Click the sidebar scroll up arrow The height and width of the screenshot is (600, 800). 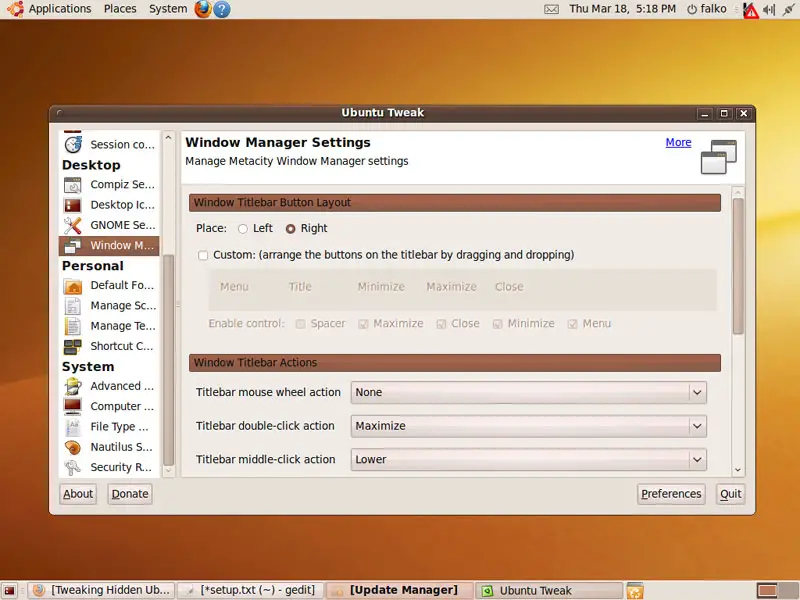coord(169,137)
